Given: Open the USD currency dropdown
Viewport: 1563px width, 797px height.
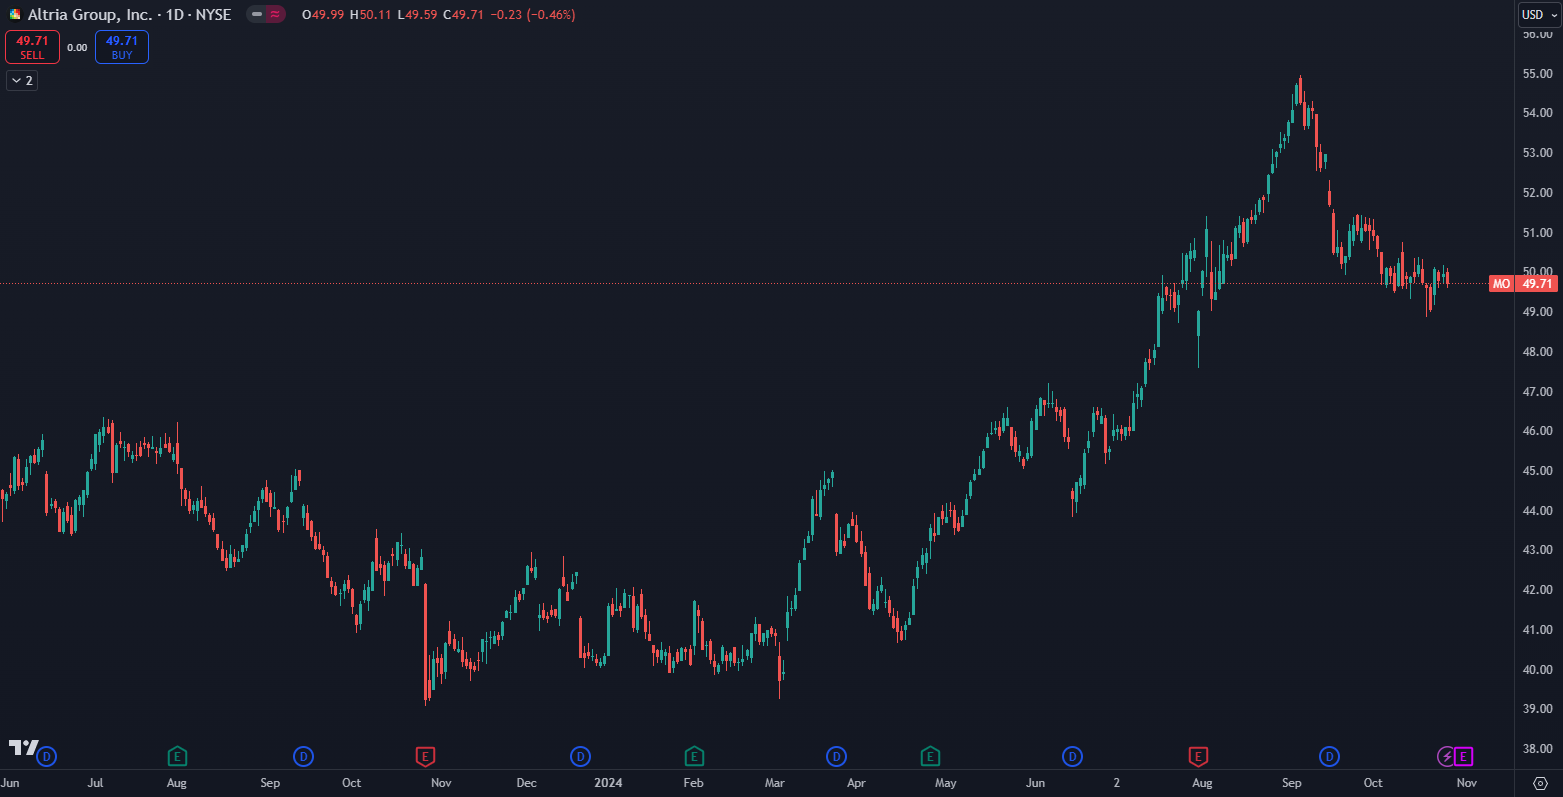Looking at the screenshot, I should [x=1539, y=15].
